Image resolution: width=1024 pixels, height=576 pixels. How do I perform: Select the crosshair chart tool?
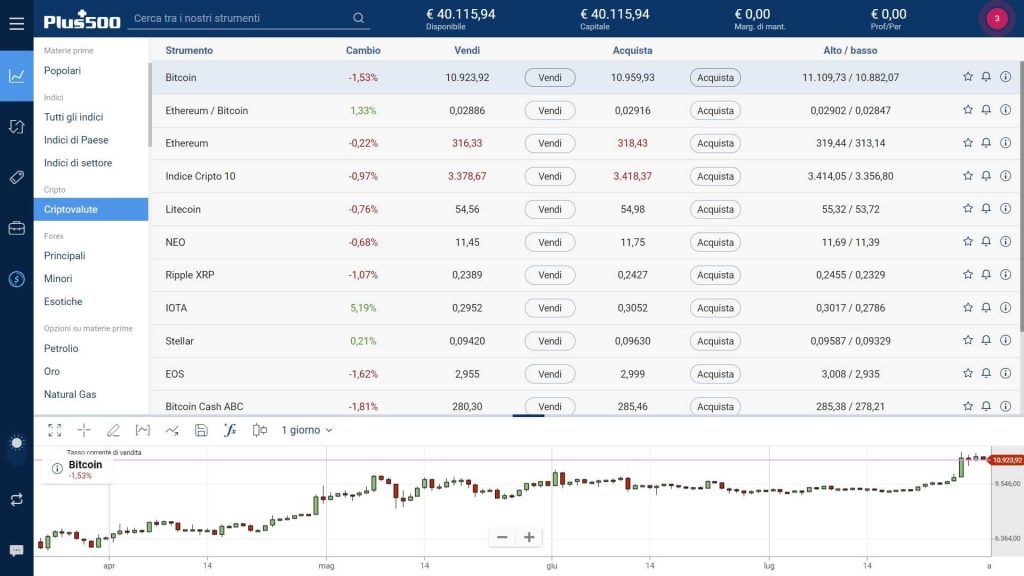[x=84, y=430]
